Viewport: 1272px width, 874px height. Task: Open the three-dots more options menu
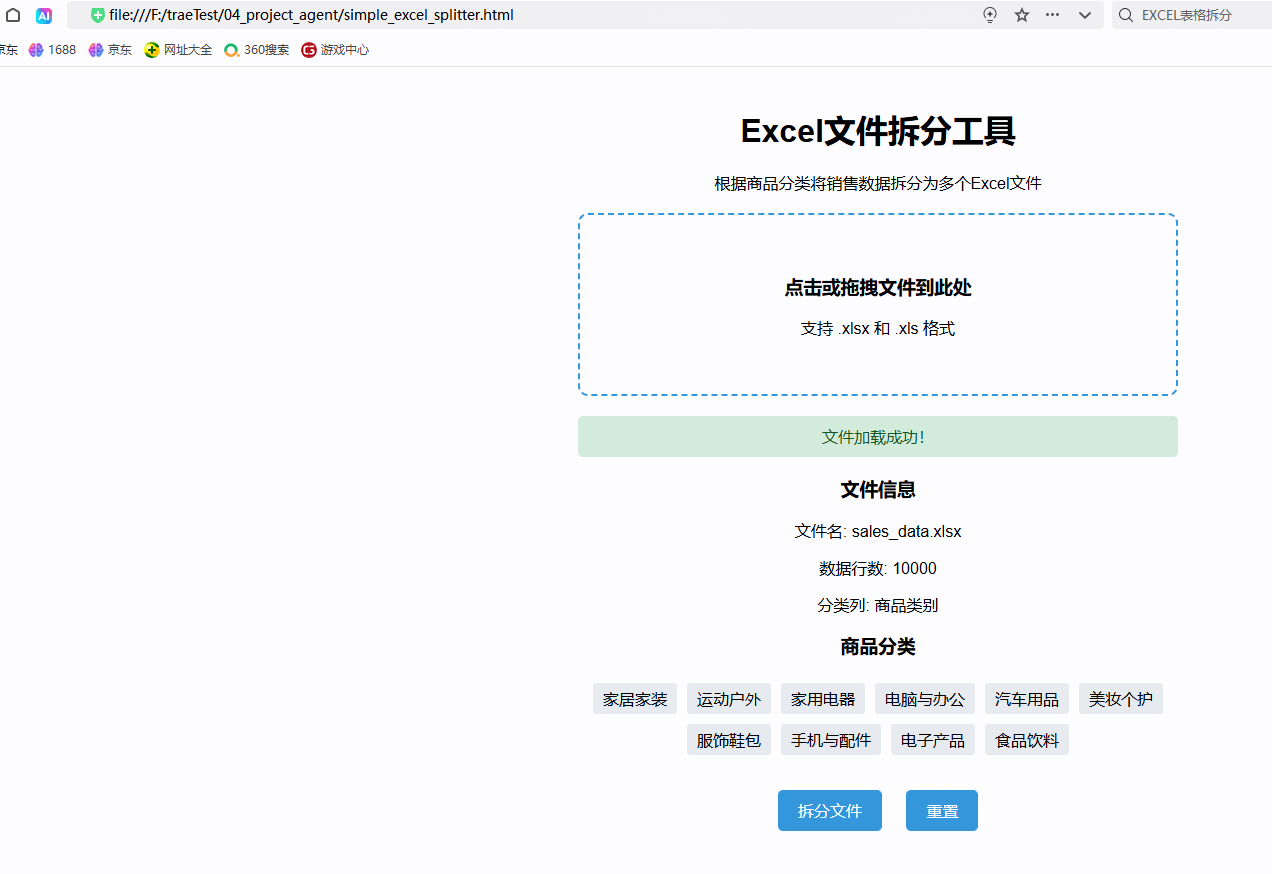(1053, 15)
